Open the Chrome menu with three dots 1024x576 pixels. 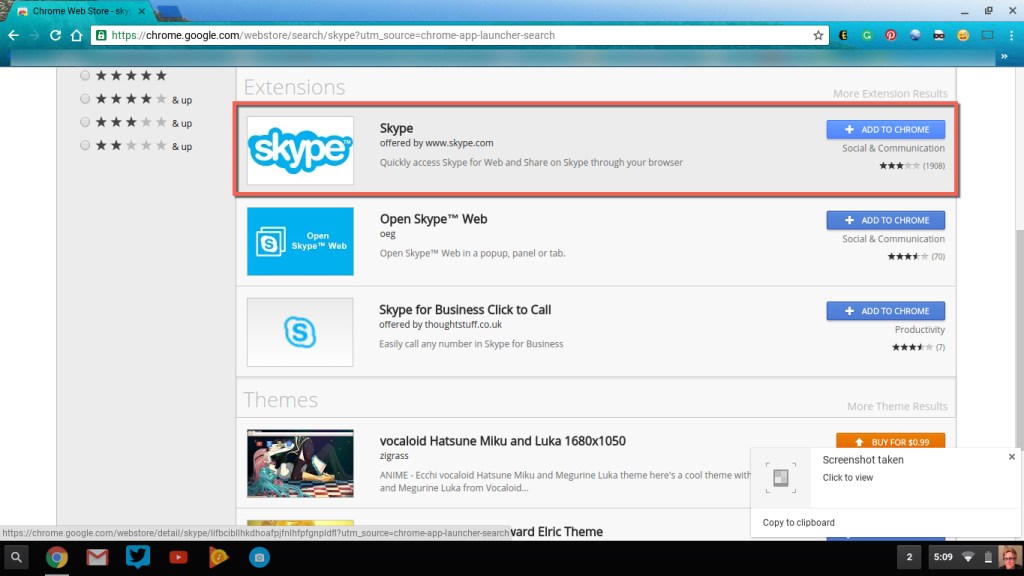[1012, 35]
